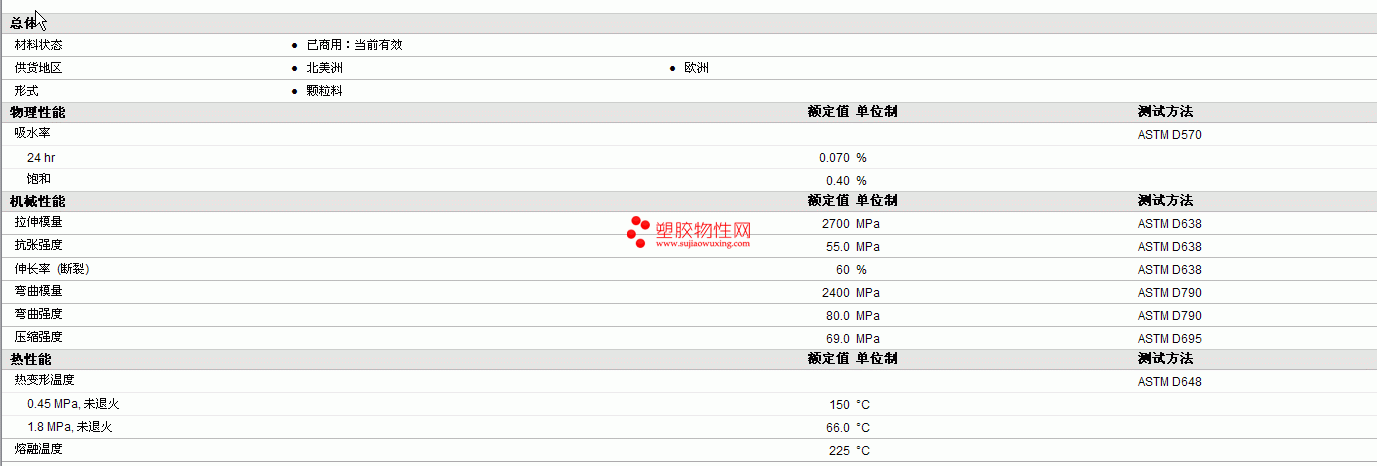
Task: Open the www.sujiaowuxing.com watermark link
Action: pos(703,243)
